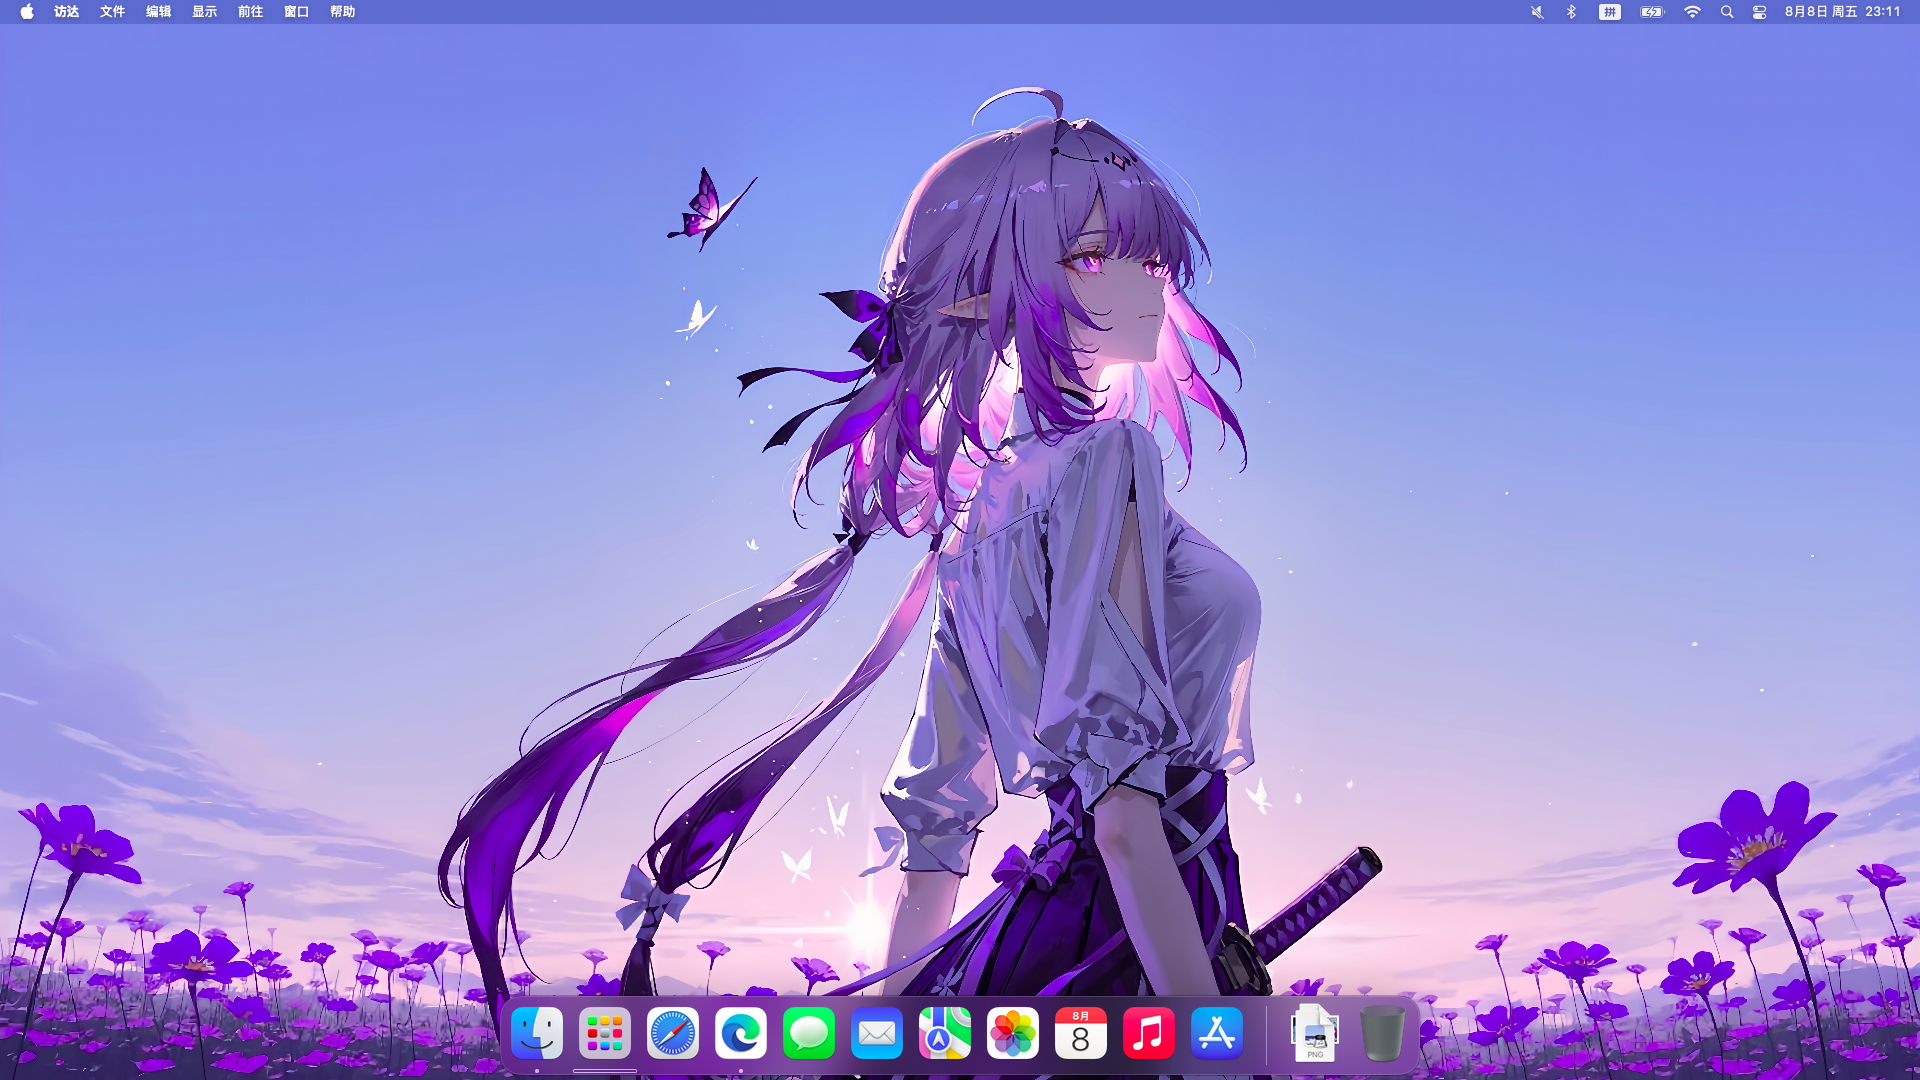
Task: Open the Maps app
Action: coord(945,1033)
